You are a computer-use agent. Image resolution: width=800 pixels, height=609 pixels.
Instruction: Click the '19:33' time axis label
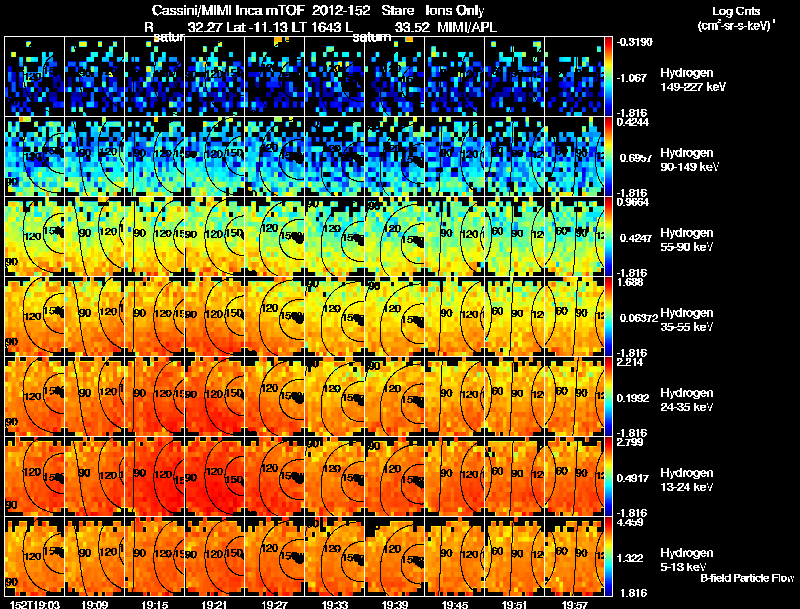335,604
